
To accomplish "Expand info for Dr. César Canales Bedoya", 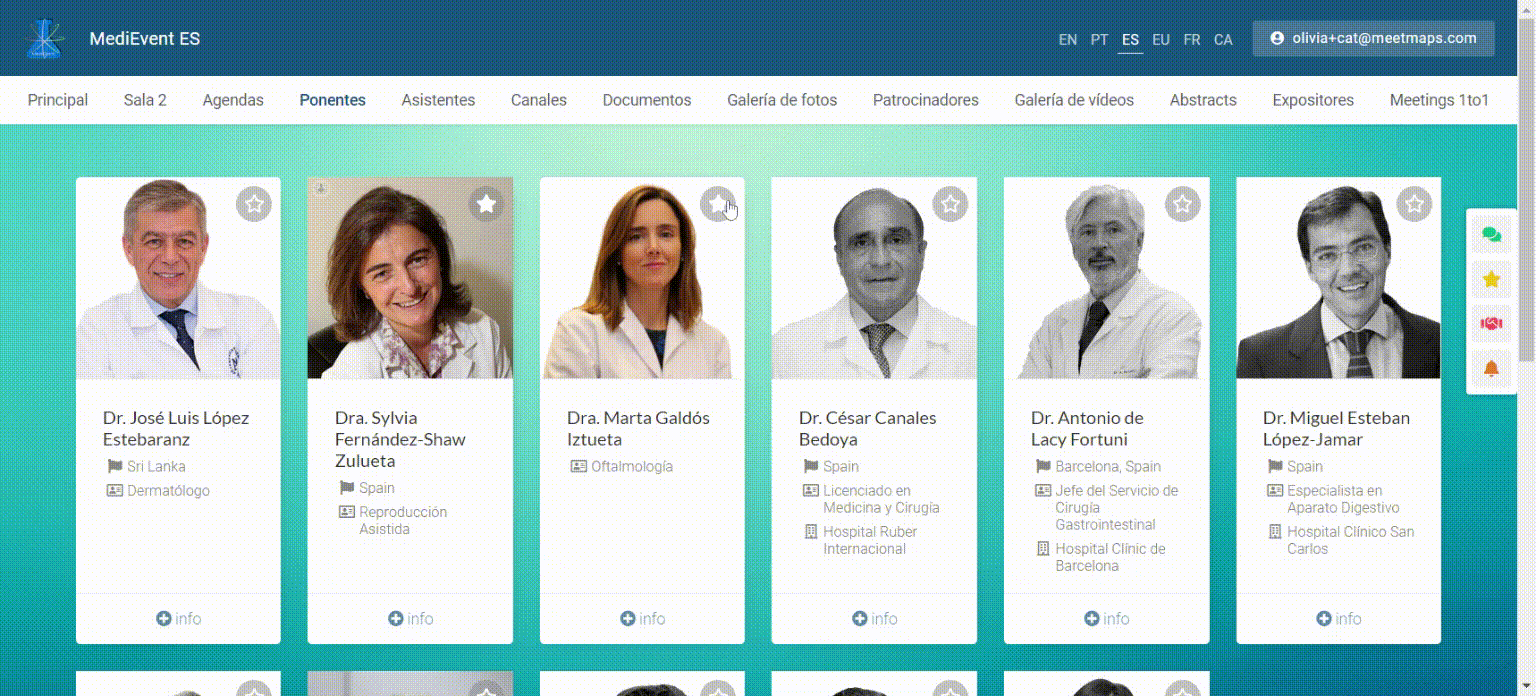I will pos(874,619).
